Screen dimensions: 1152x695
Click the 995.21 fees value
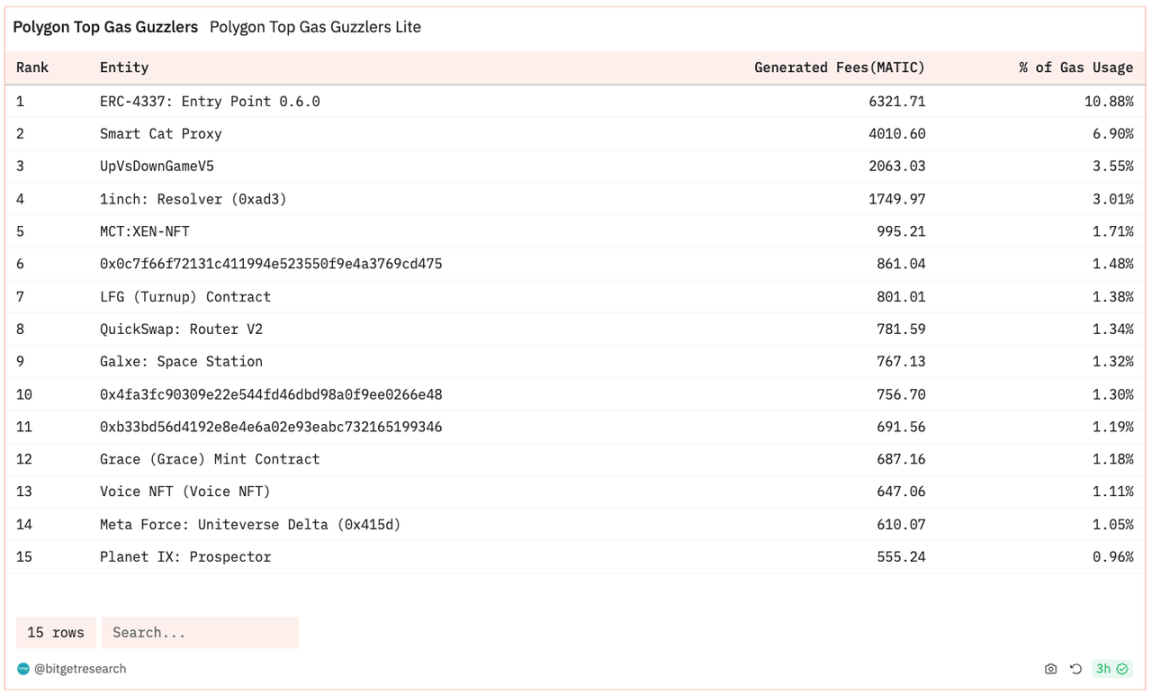(901, 231)
